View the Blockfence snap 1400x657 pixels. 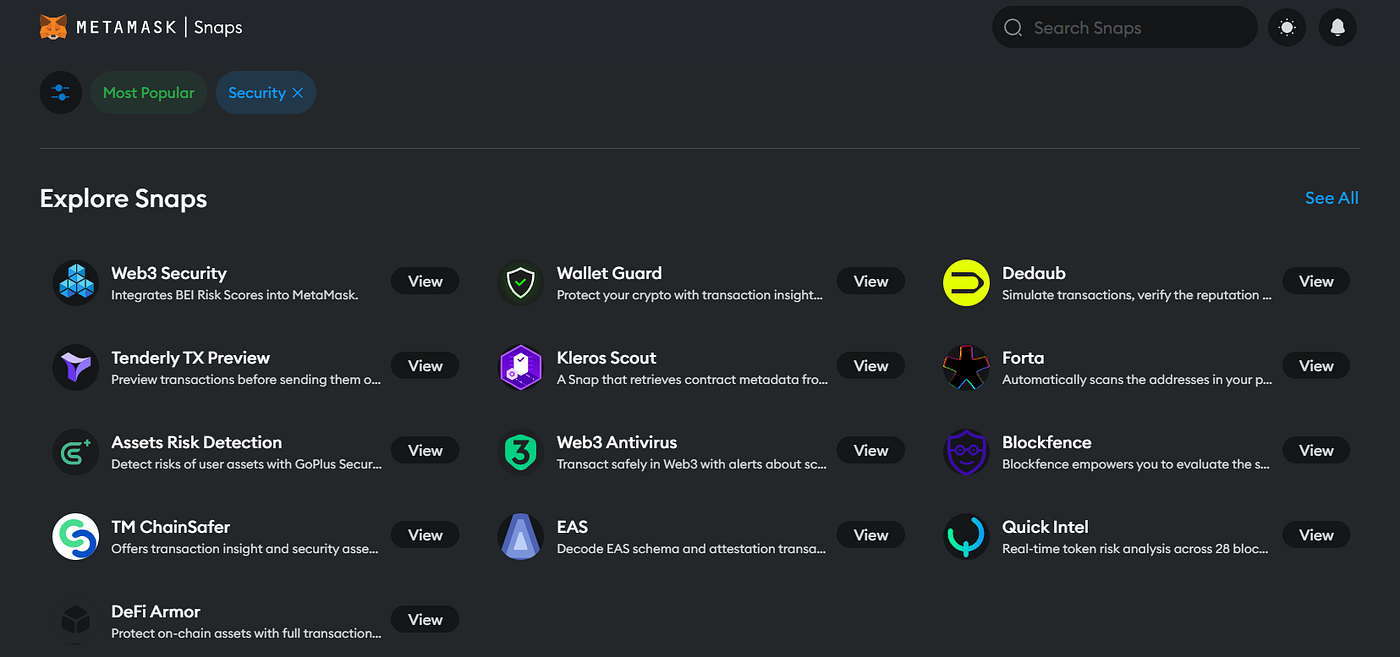1316,450
